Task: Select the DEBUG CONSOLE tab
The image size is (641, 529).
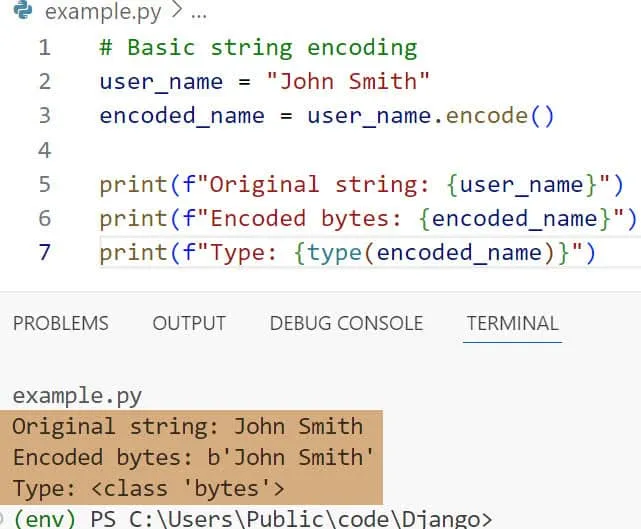Action: pos(346,323)
